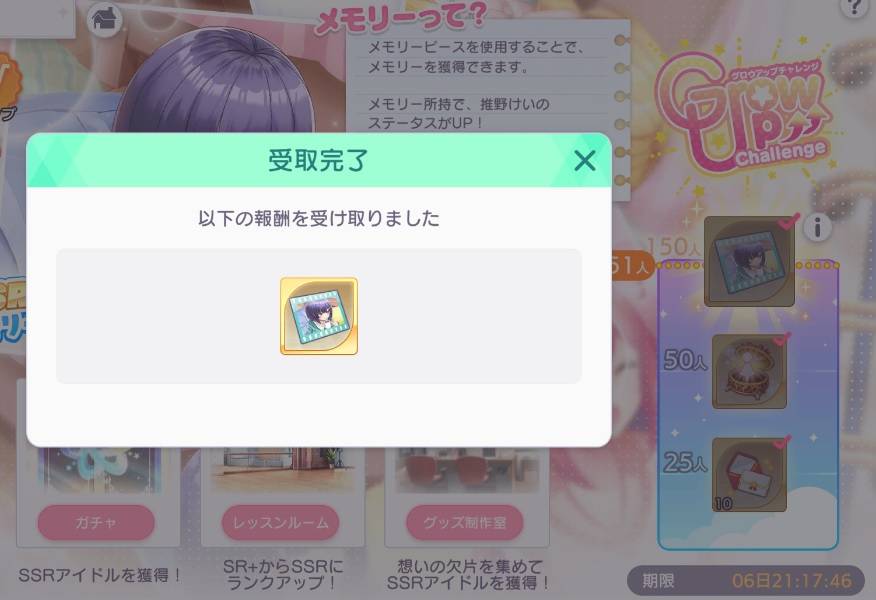Go to the home screen via house icon
The width and height of the screenshot is (876, 600).
tap(104, 19)
